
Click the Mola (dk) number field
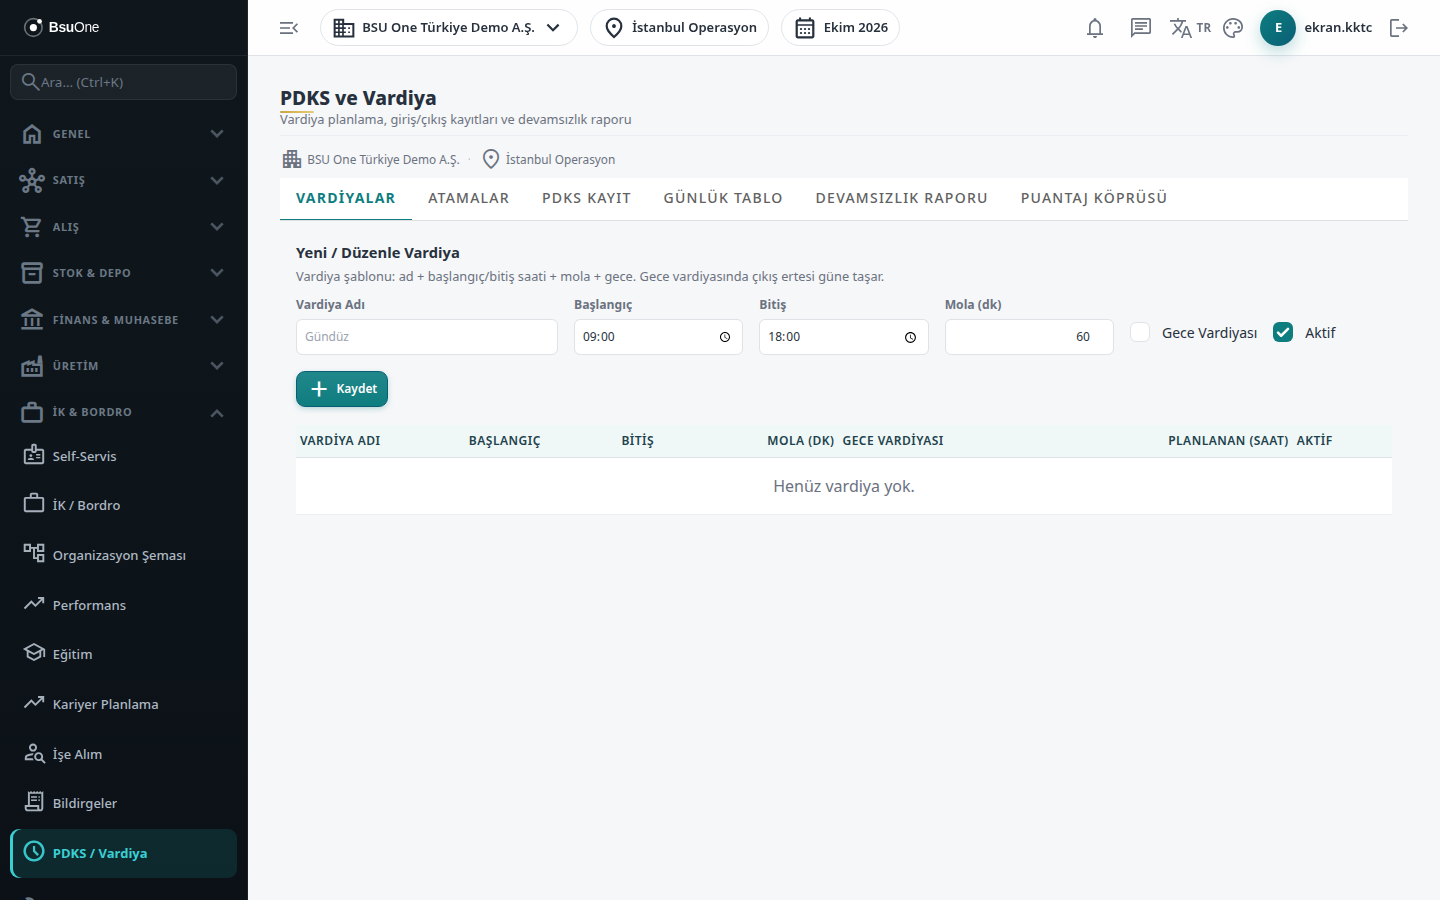[1029, 337]
